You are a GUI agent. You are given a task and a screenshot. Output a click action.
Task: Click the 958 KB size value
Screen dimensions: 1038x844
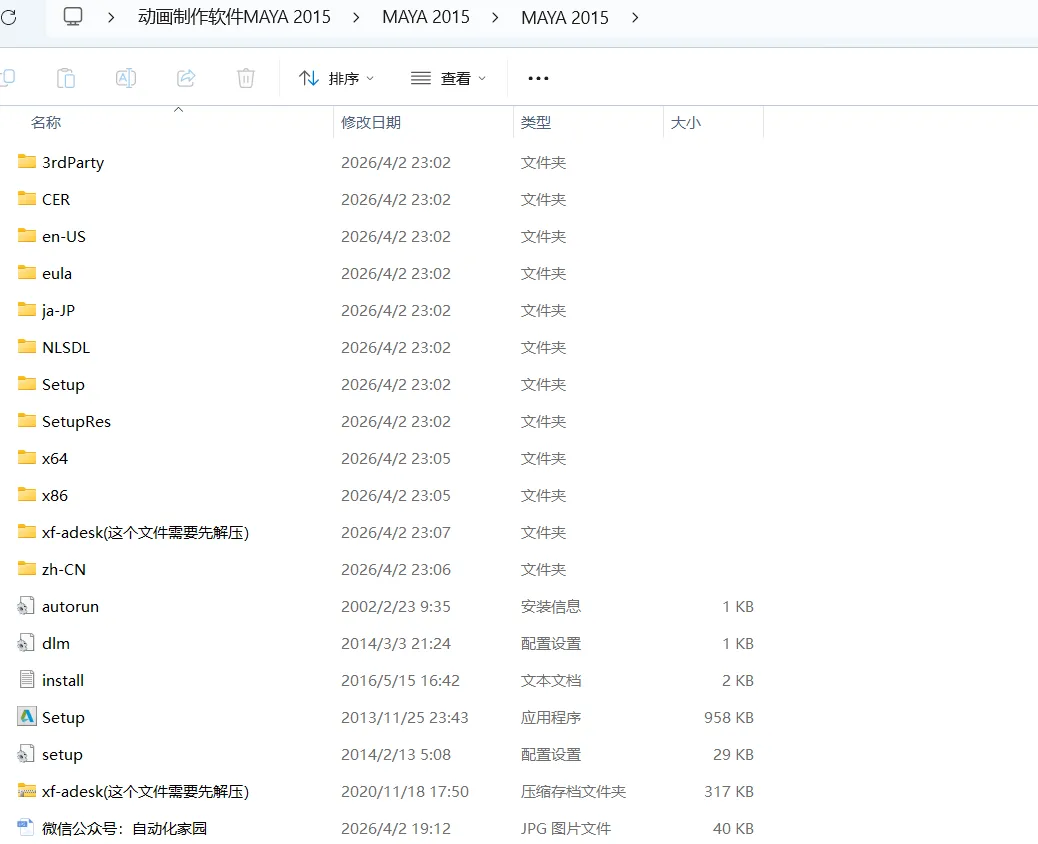click(x=729, y=718)
